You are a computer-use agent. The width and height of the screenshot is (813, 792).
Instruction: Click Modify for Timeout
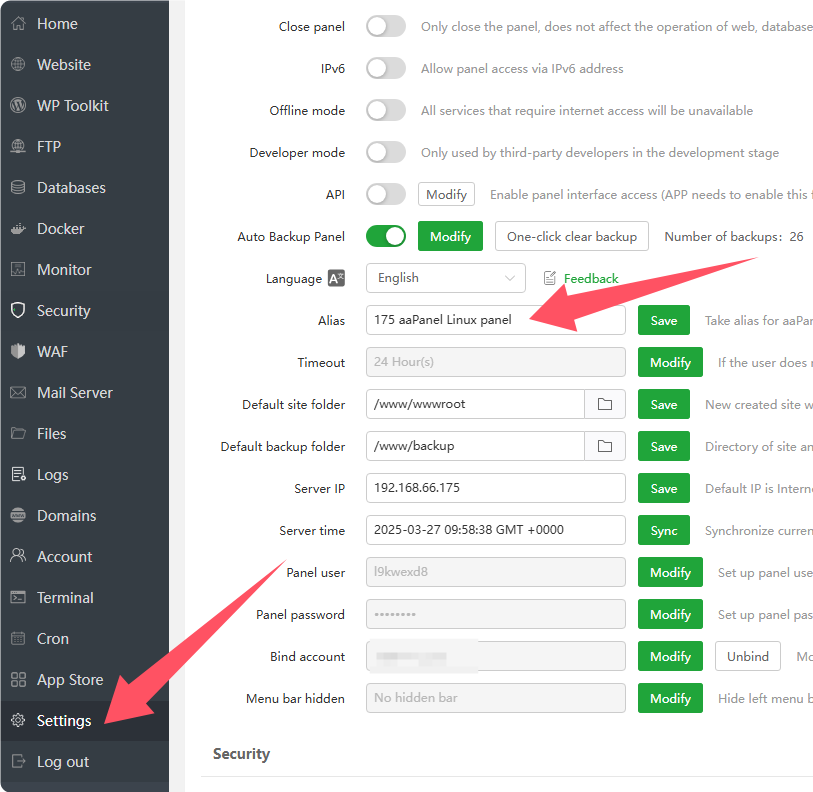[670, 363]
